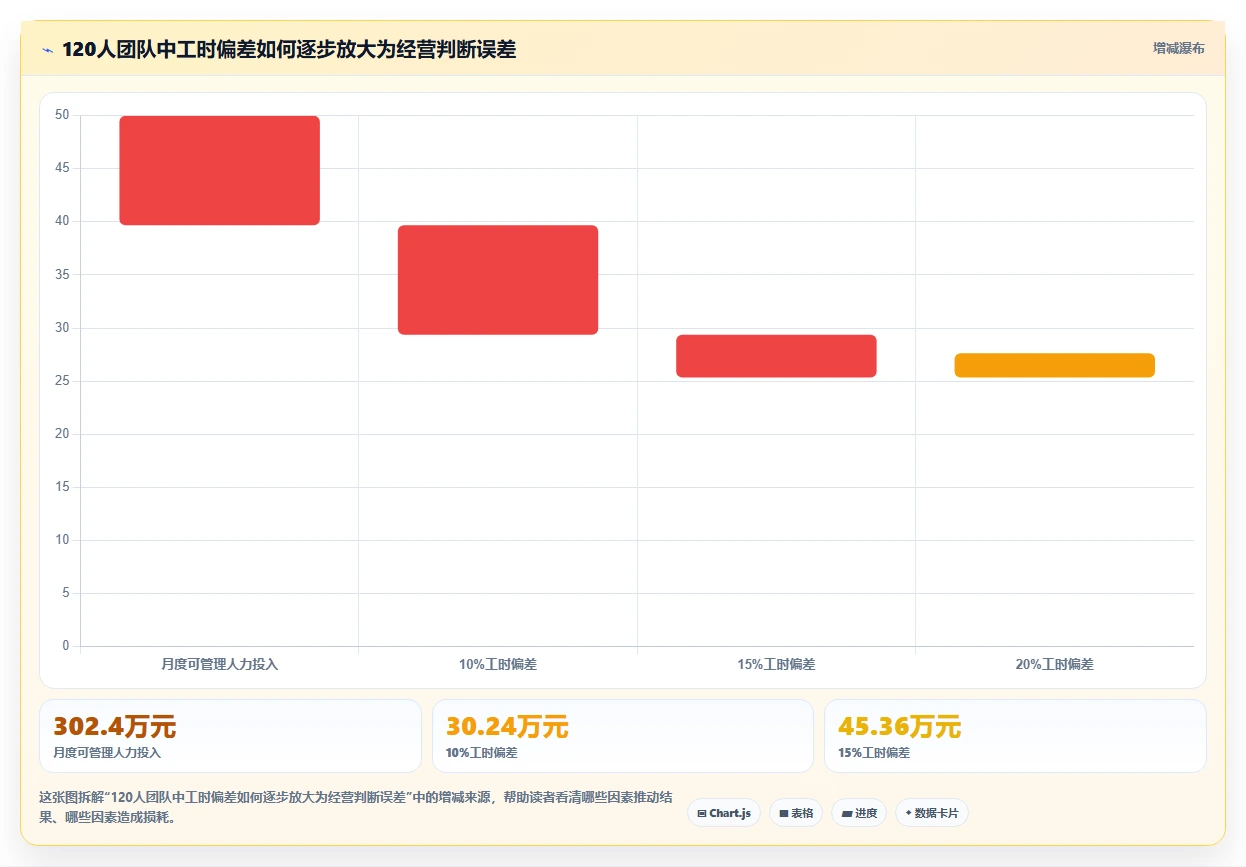Click the 表格 chip
The image size is (1246, 867).
796,813
